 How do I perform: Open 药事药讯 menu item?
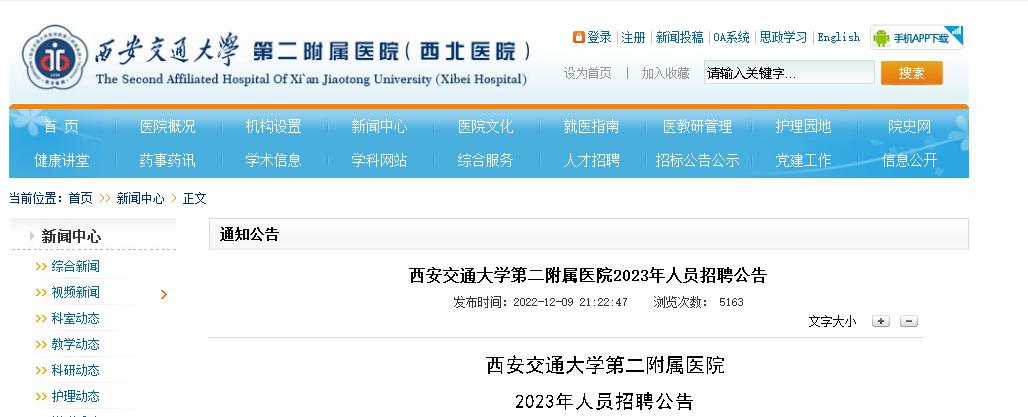168,160
